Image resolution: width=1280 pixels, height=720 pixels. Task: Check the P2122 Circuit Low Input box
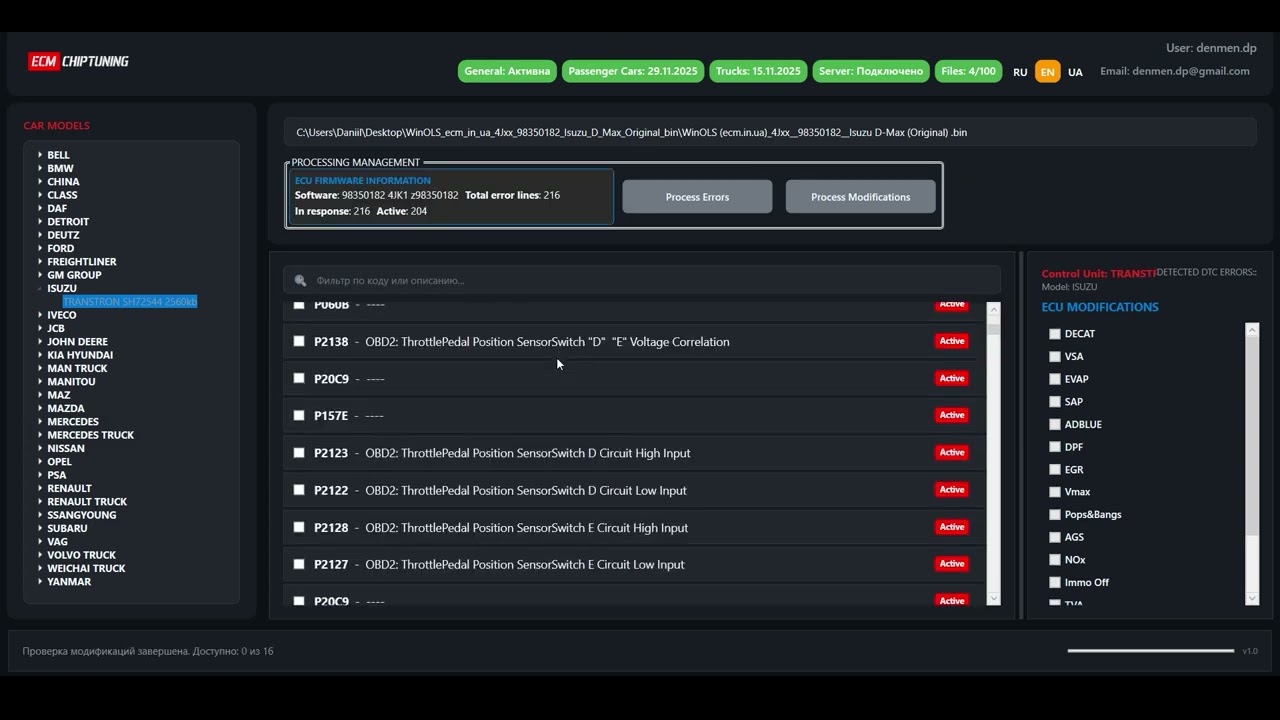(299, 489)
